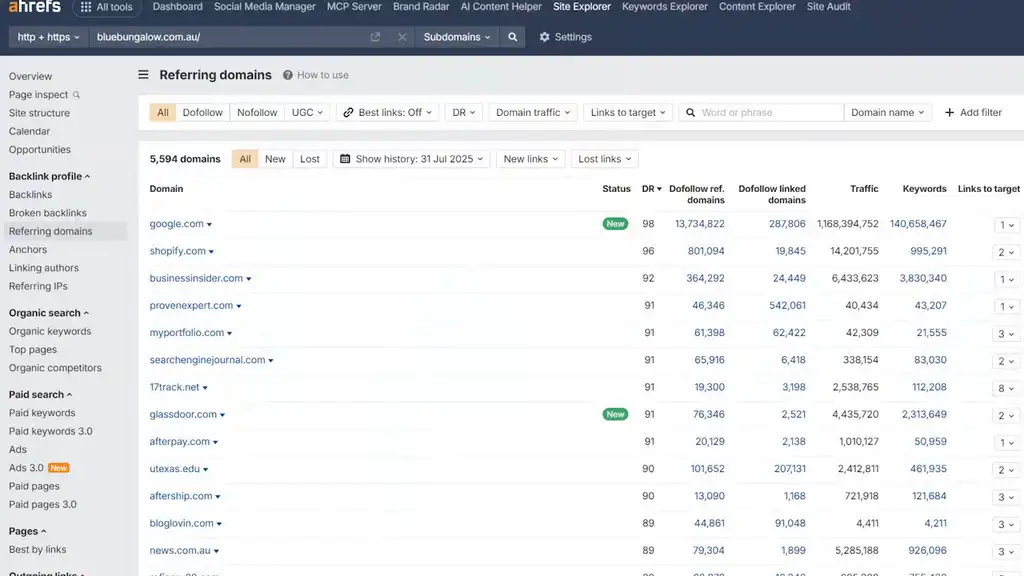
Task: Open the searchenginejournal.com domain link
Action: coord(207,360)
